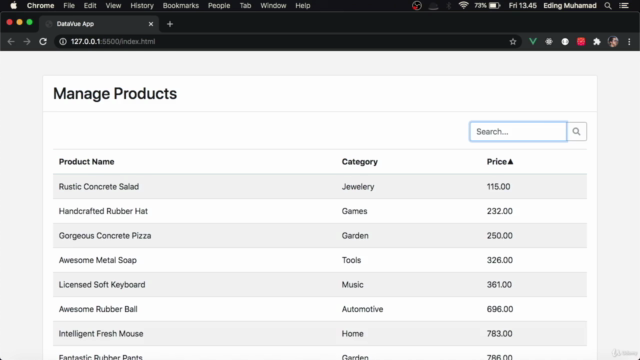Click the 326.00 price cell

tap(500, 260)
